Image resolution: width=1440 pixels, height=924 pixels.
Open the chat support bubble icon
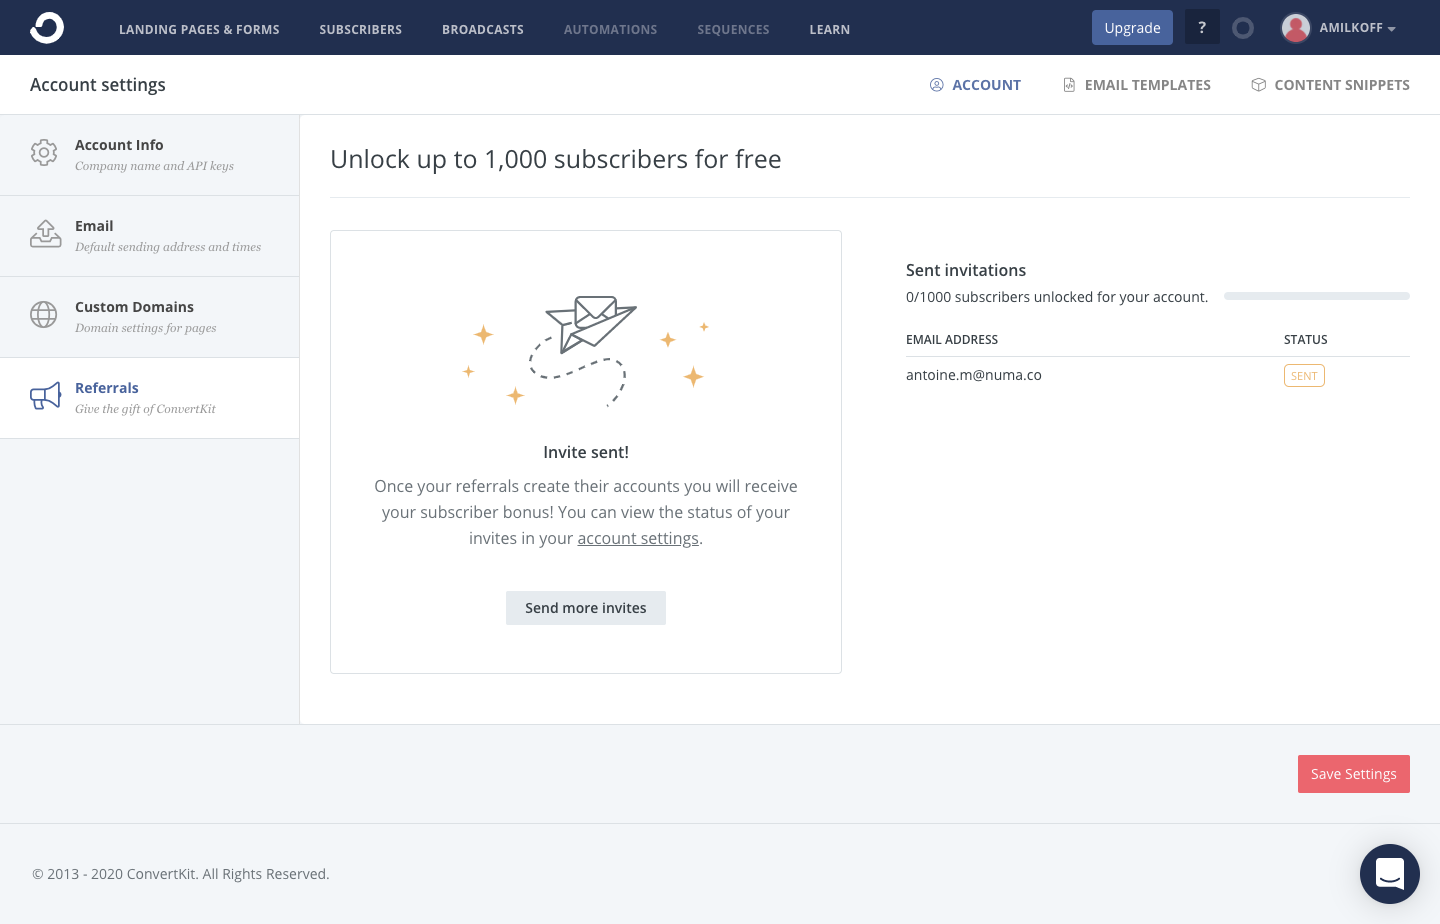[x=1390, y=873]
